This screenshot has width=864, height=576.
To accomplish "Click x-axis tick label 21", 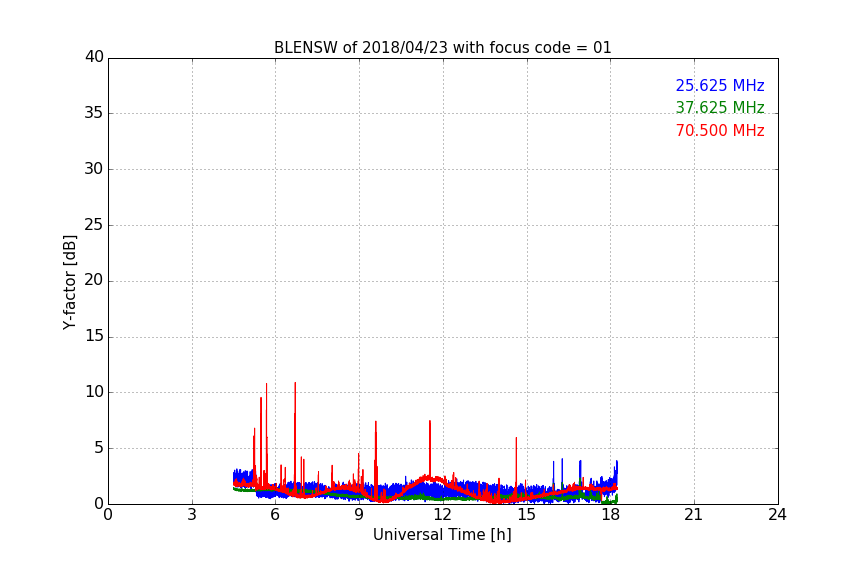I will click(694, 515).
